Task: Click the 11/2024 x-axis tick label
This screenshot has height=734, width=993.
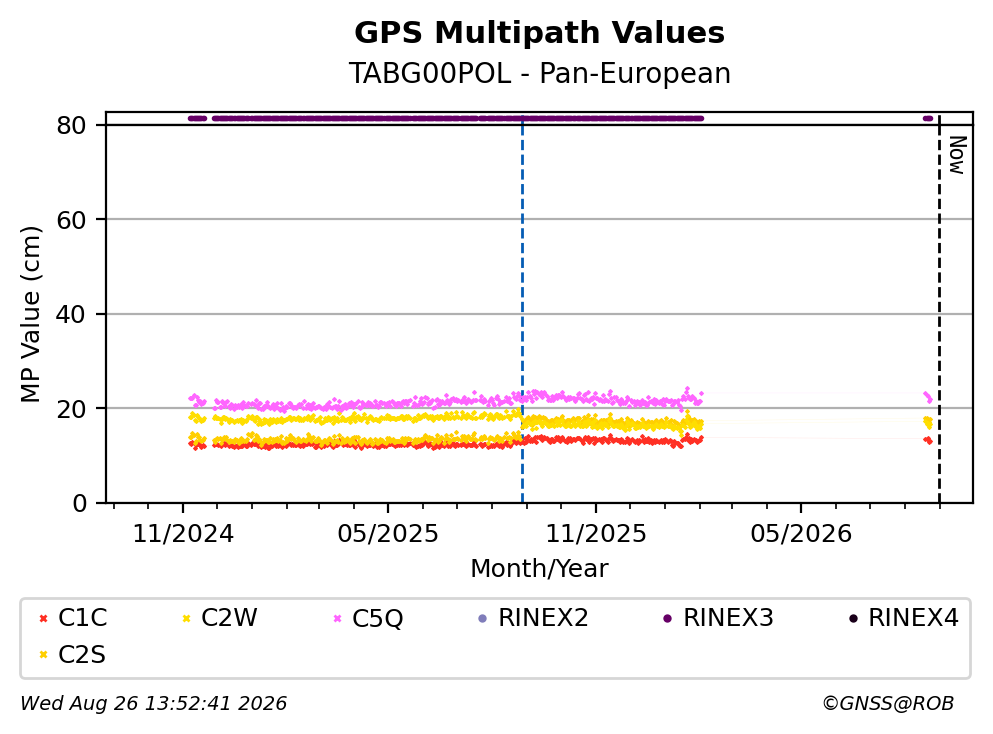Action: [183, 535]
